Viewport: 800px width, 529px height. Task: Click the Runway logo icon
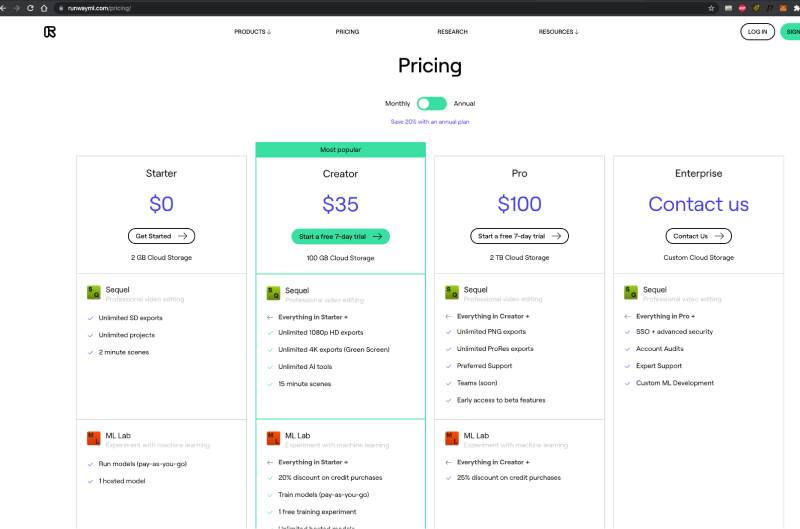pyautogui.click(x=49, y=32)
